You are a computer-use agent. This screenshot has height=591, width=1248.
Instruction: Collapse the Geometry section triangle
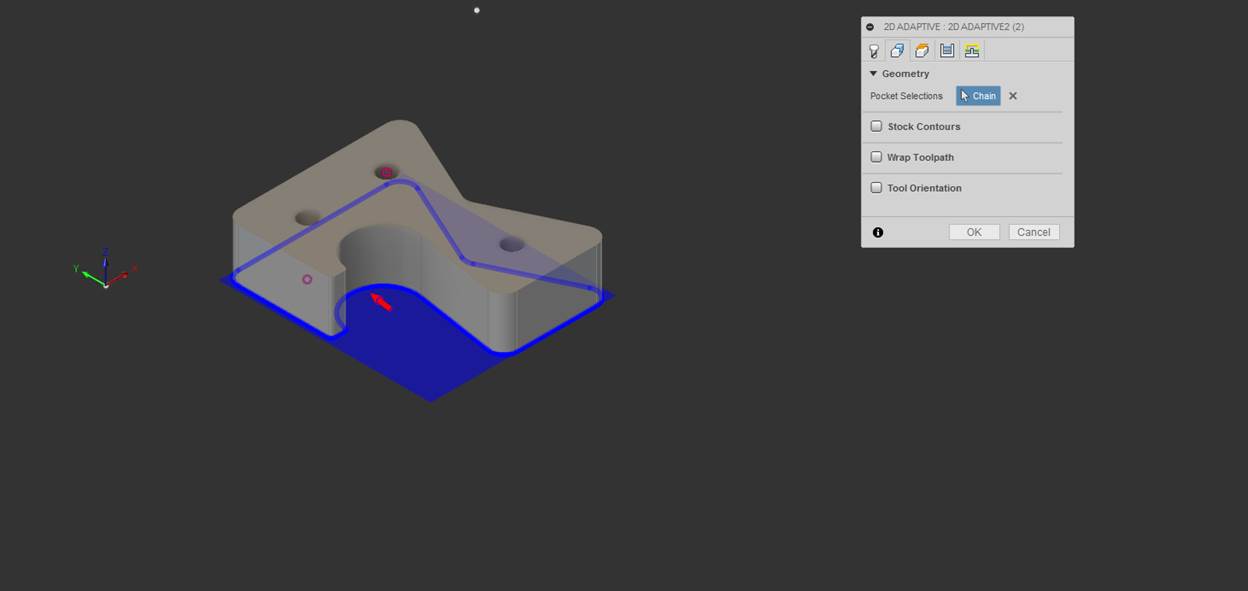(x=873, y=74)
